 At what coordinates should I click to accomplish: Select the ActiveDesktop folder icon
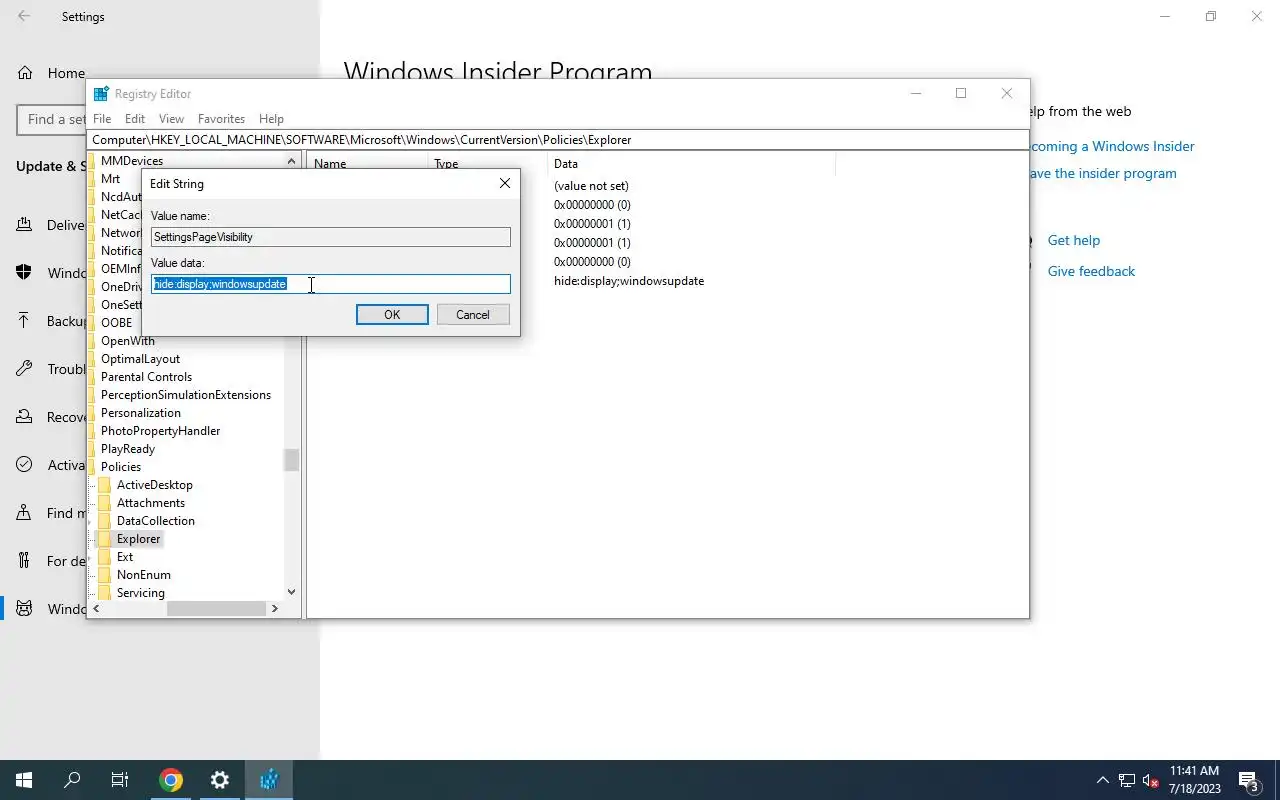point(104,485)
